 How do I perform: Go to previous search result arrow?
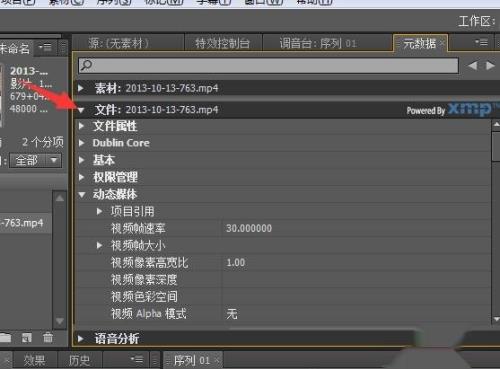(472, 66)
